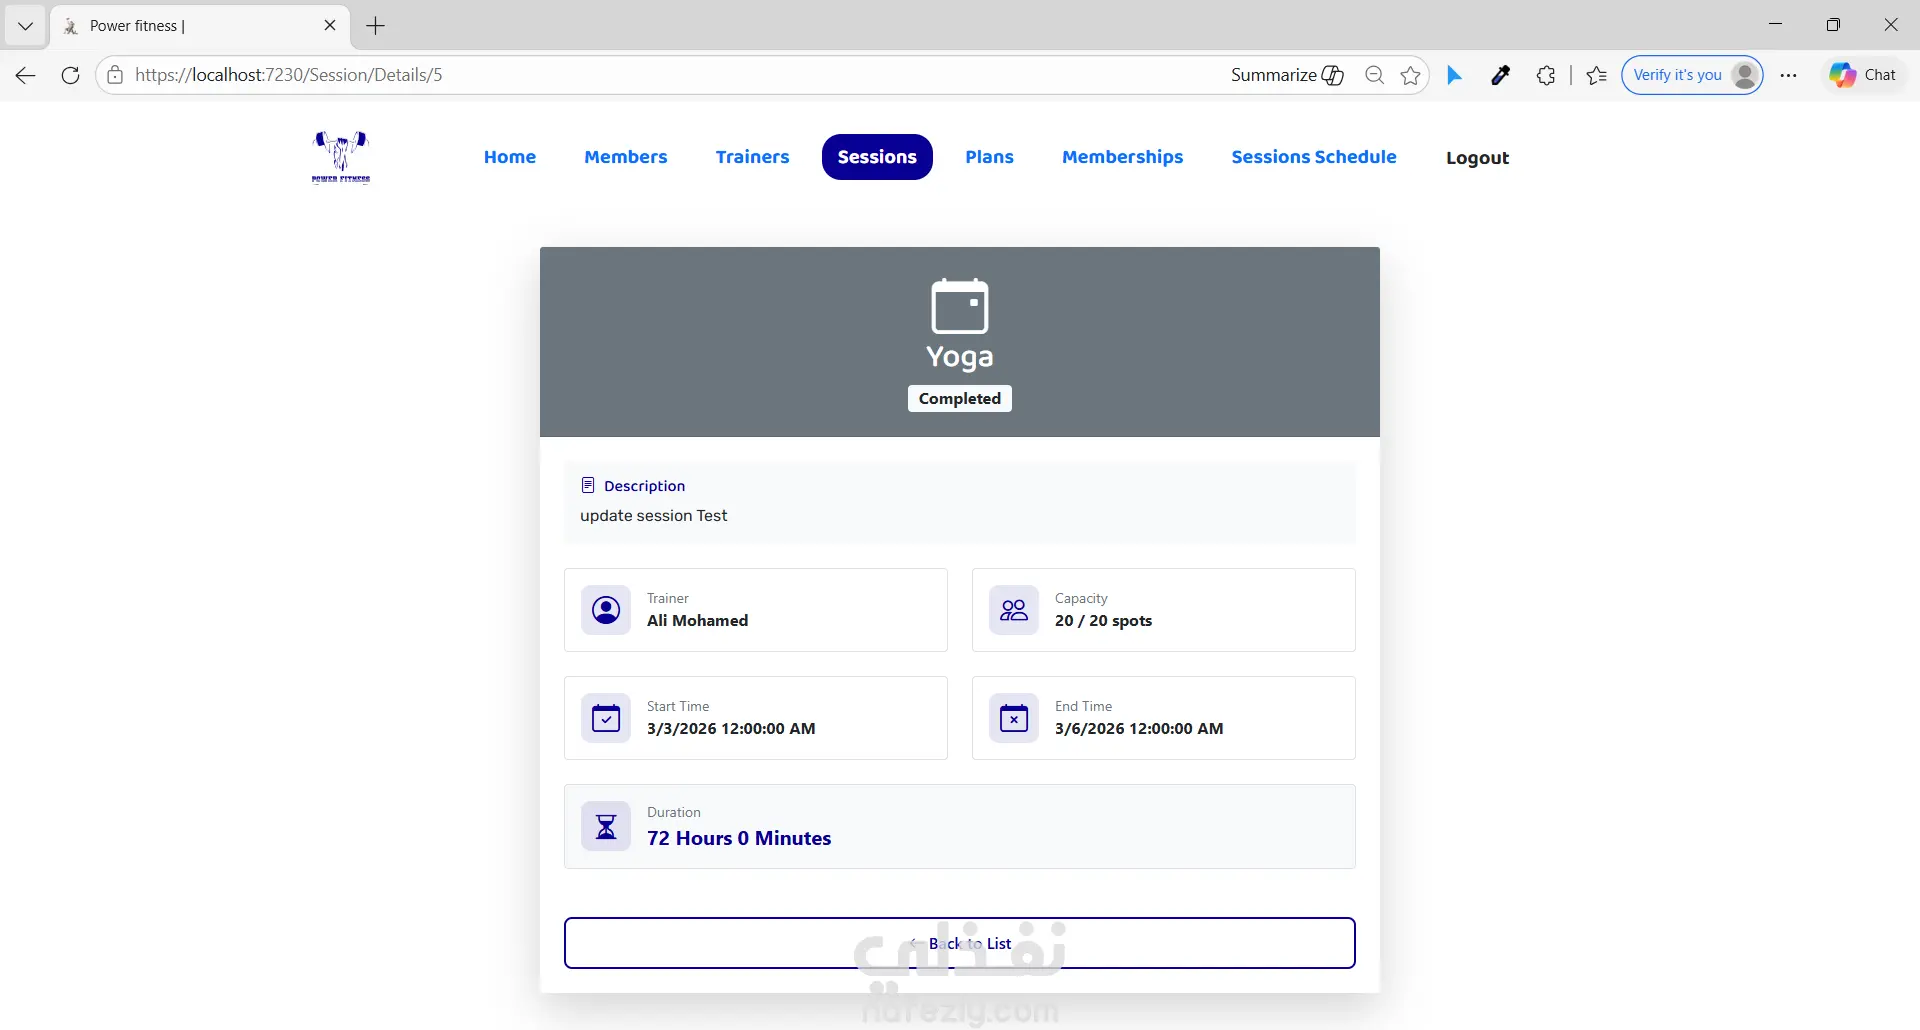
Task: Open the Sessions Schedule page
Action: pyautogui.click(x=1314, y=157)
